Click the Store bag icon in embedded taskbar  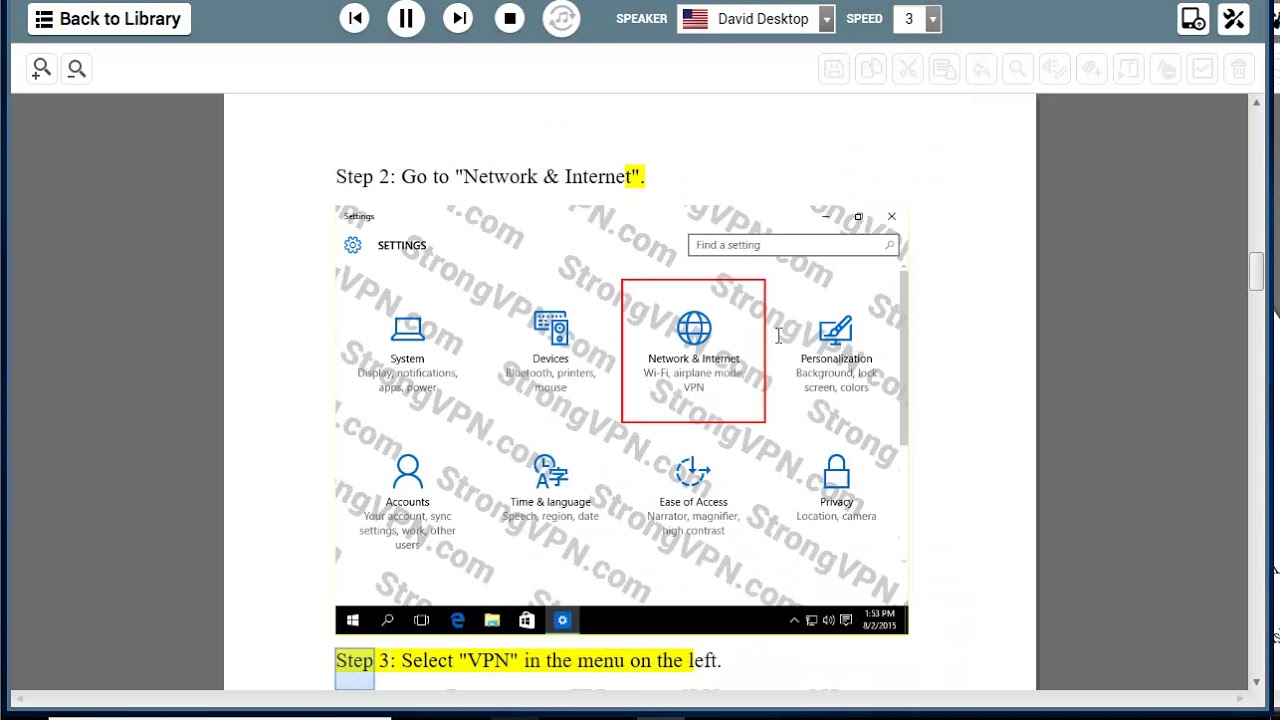(527, 621)
